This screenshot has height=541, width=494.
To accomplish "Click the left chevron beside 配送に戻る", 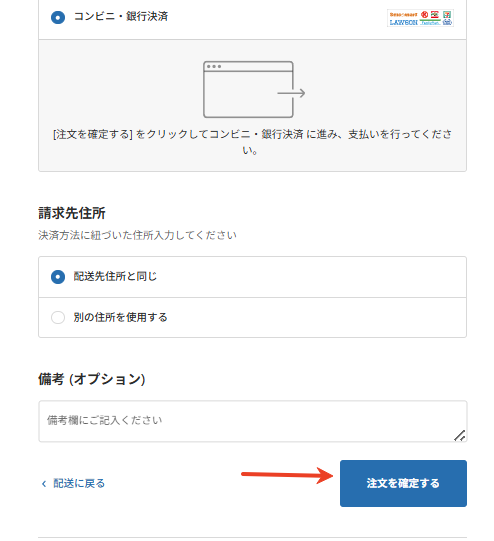I will coord(44,484).
